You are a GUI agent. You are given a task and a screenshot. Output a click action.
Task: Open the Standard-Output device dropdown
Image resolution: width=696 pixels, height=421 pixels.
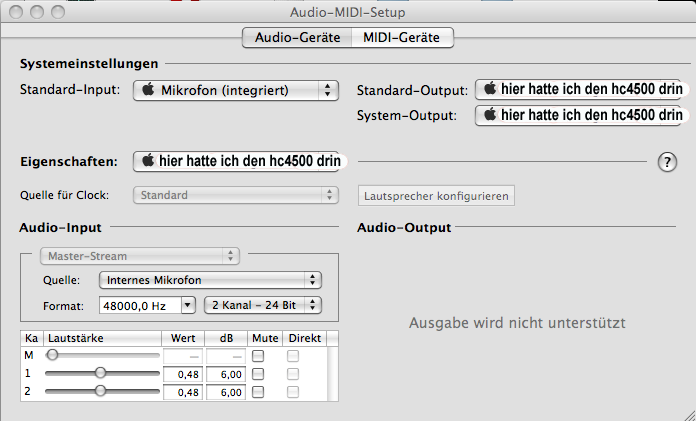point(581,89)
